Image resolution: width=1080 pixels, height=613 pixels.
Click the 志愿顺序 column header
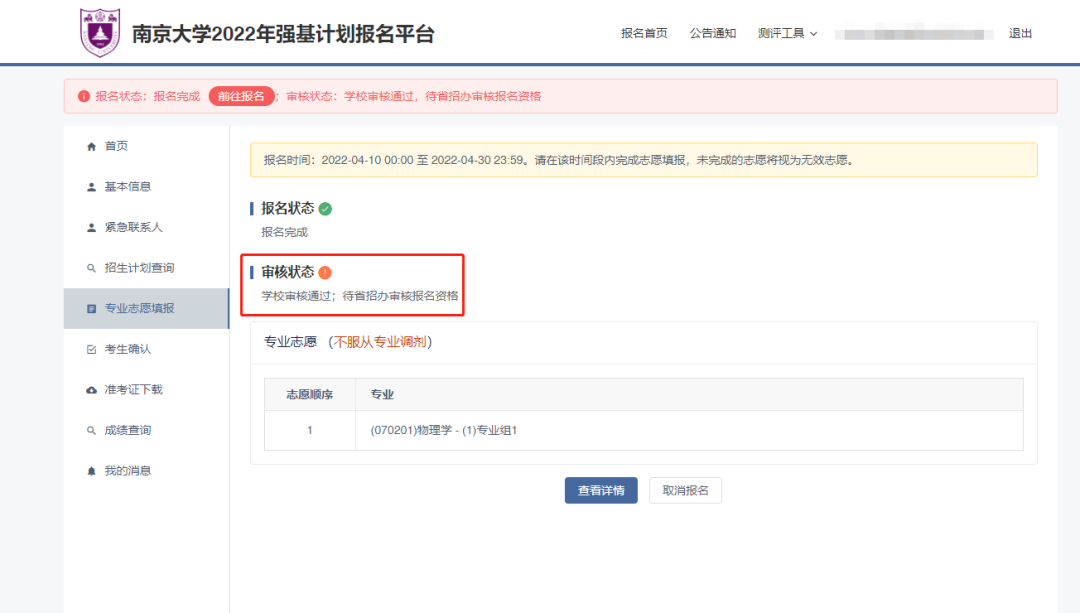point(310,395)
